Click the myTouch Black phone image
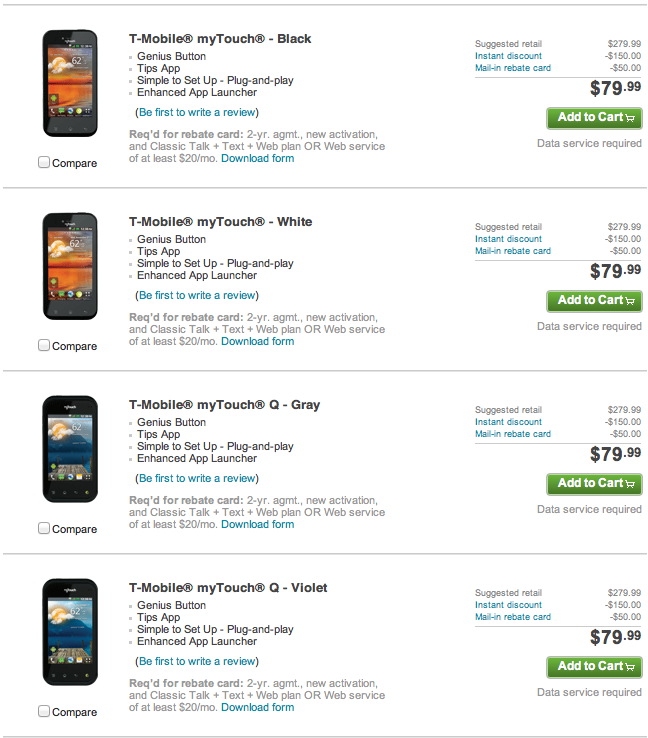Image resolution: width=648 pixels, height=738 pixels. point(70,84)
